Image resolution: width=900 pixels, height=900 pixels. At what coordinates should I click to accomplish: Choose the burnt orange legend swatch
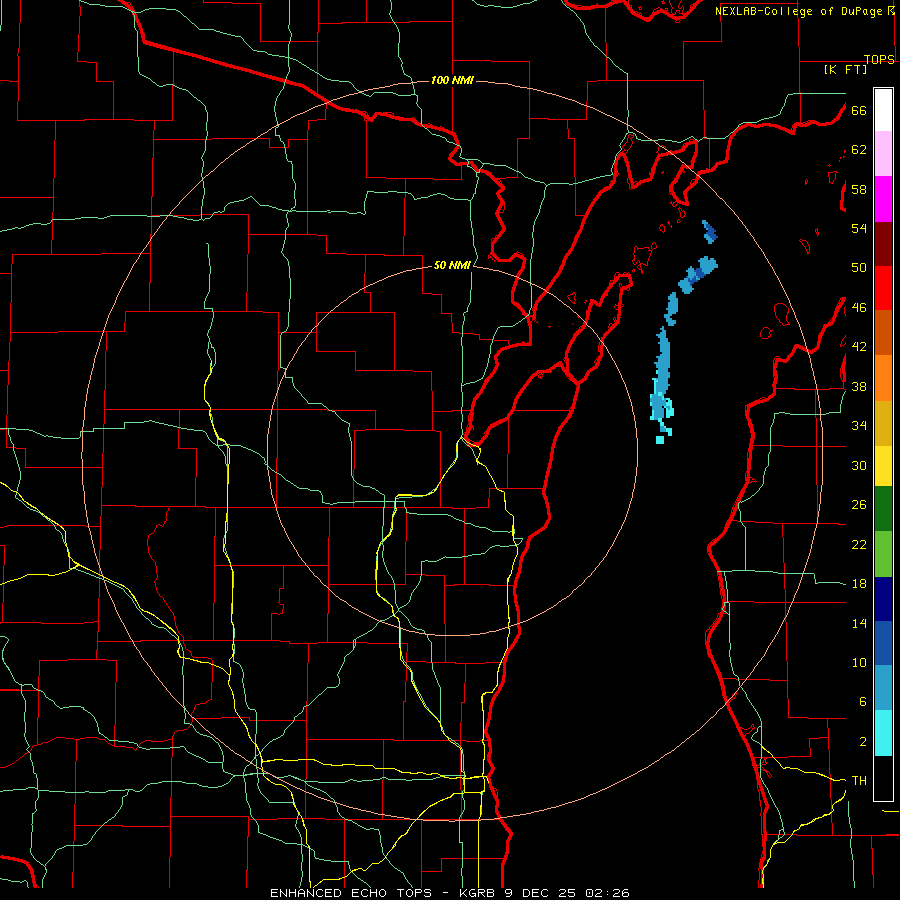883,332
